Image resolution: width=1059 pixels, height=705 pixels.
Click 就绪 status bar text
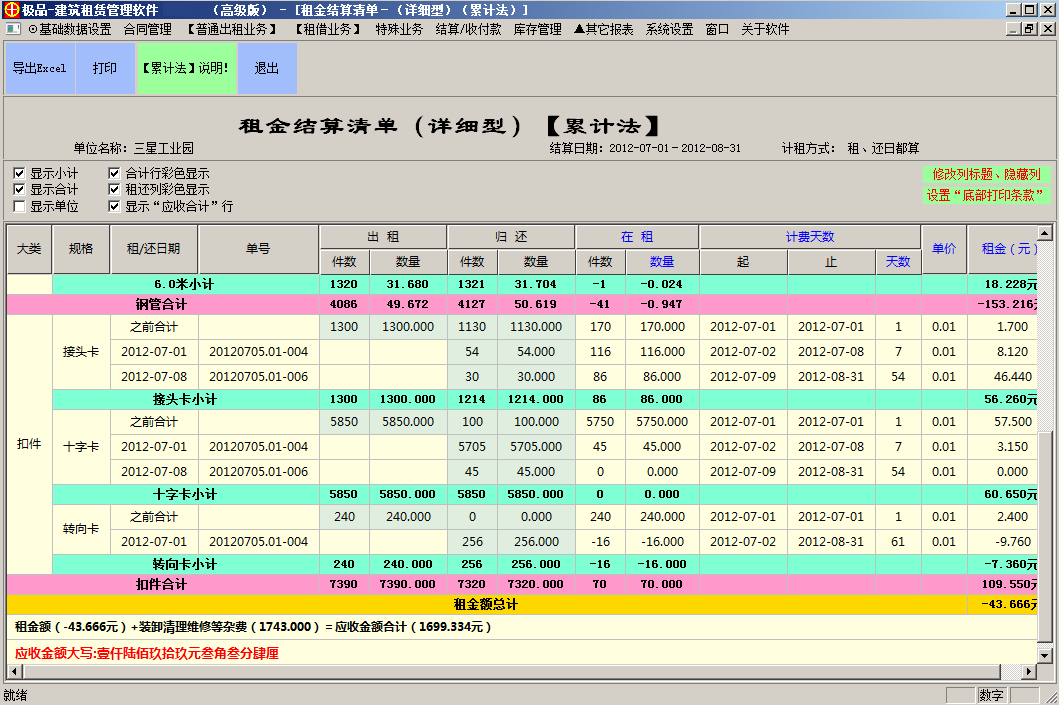(x=16, y=695)
